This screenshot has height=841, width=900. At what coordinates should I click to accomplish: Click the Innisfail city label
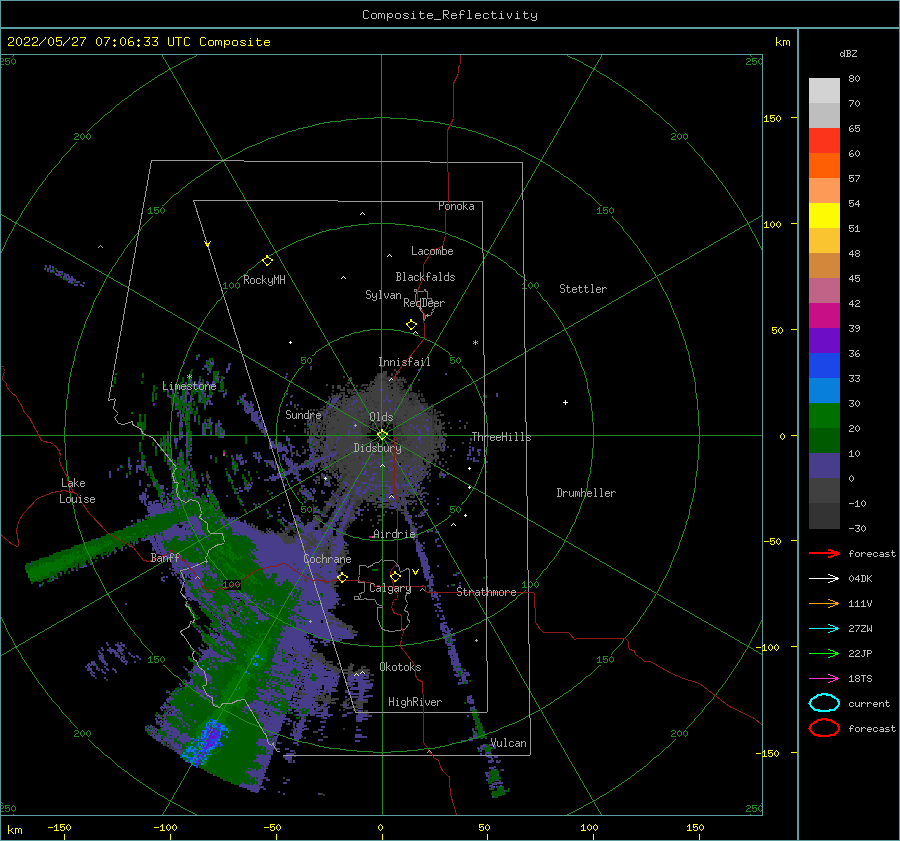pyautogui.click(x=404, y=362)
